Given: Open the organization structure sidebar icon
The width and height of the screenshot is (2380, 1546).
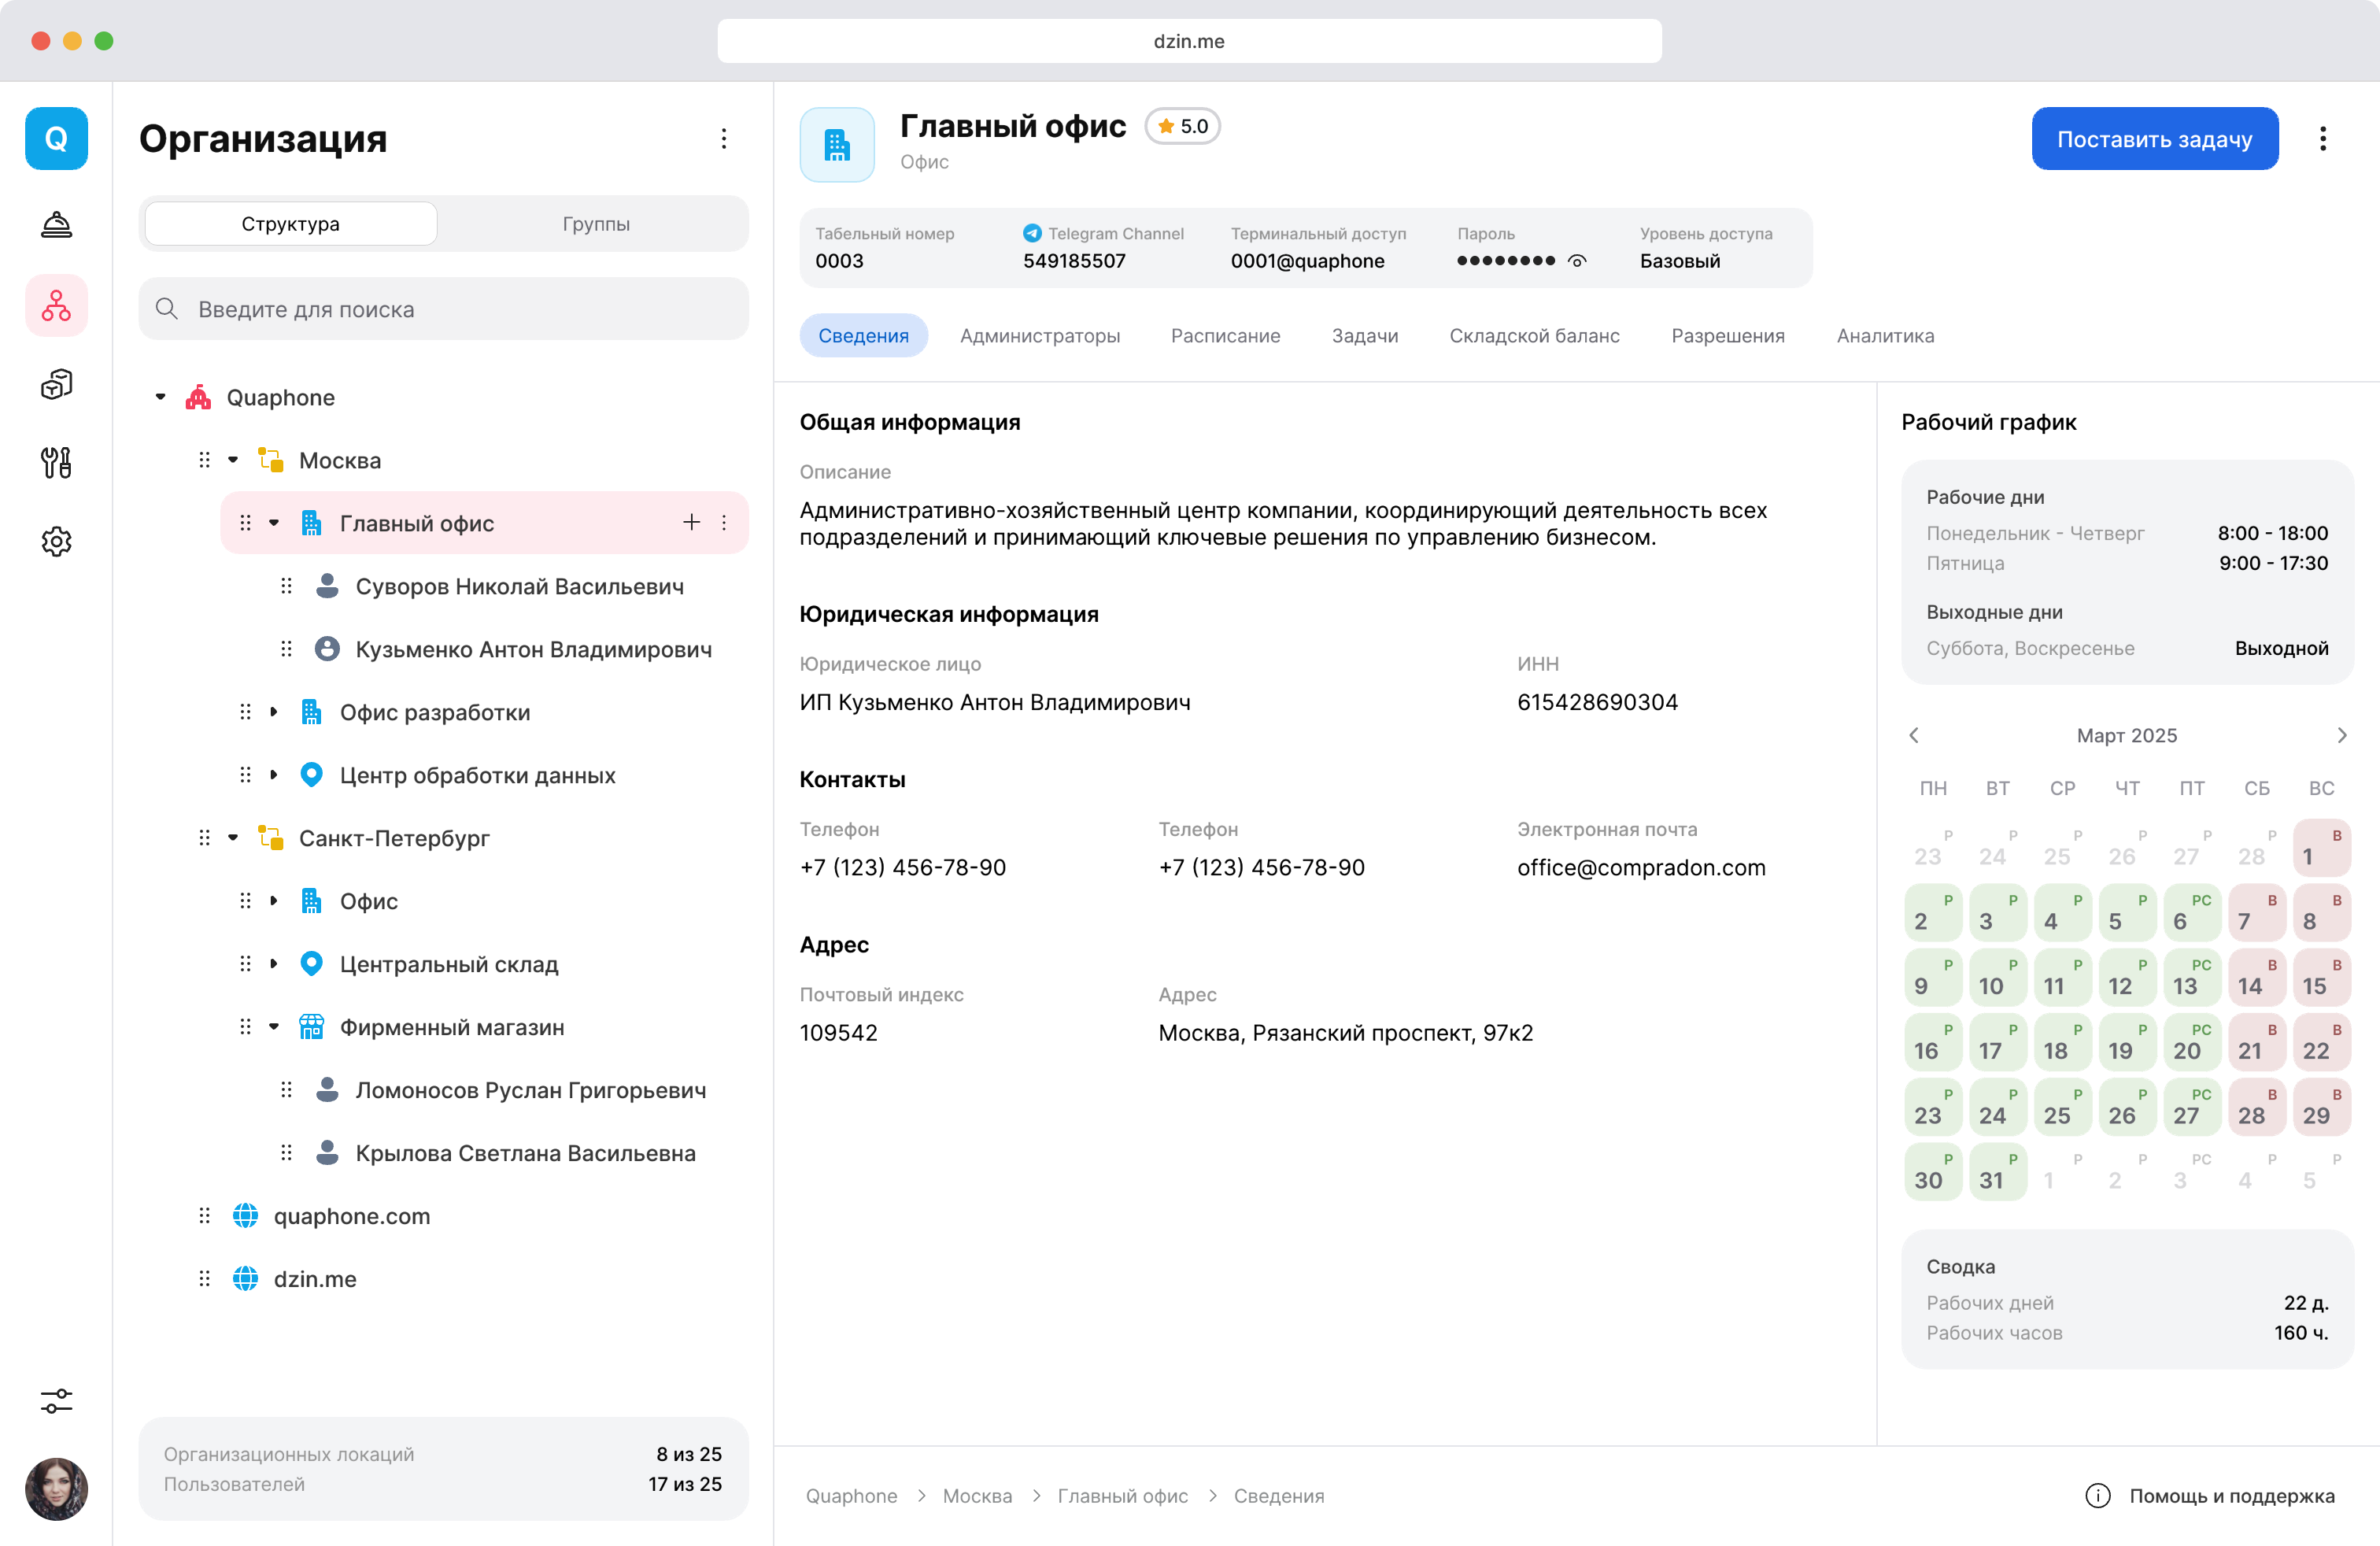Looking at the screenshot, I should pyautogui.click(x=56, y=305).
